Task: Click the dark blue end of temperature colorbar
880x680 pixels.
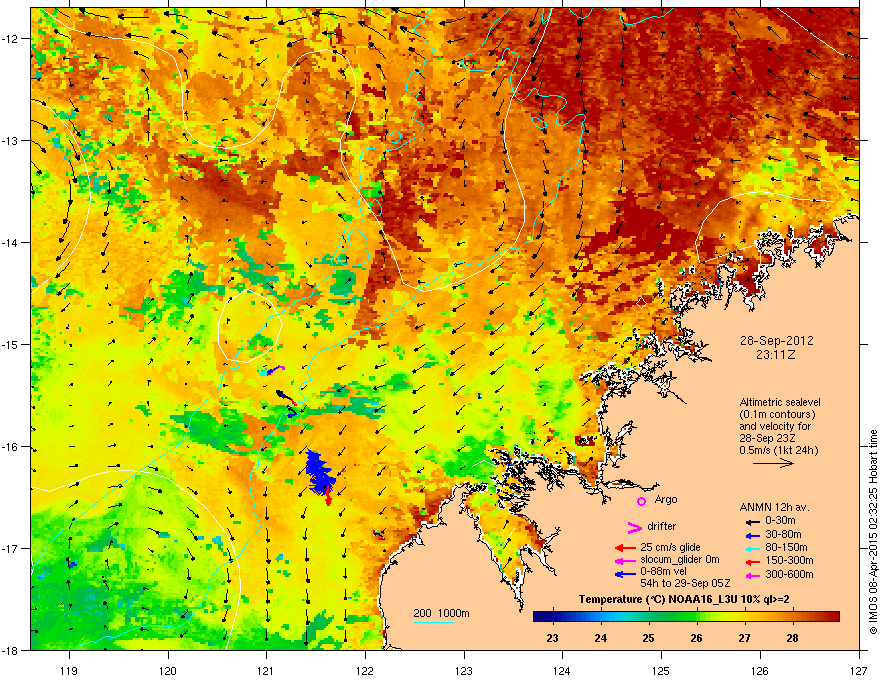Action: pos(539,616)
